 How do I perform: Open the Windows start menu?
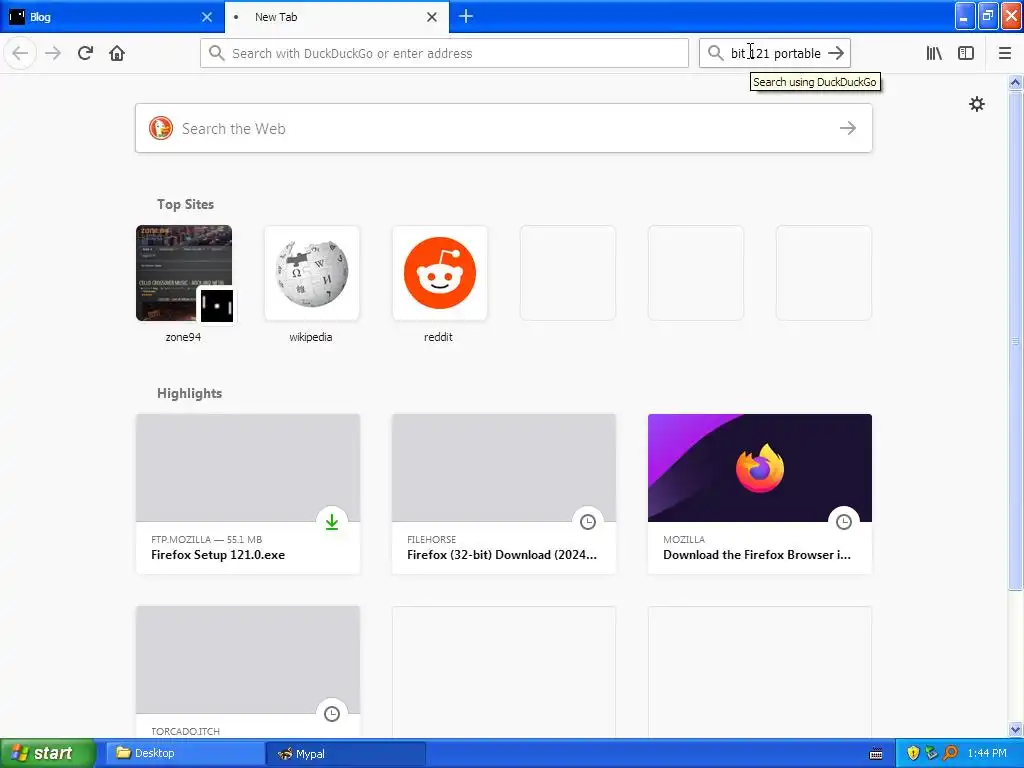click(x=48, y=753)
